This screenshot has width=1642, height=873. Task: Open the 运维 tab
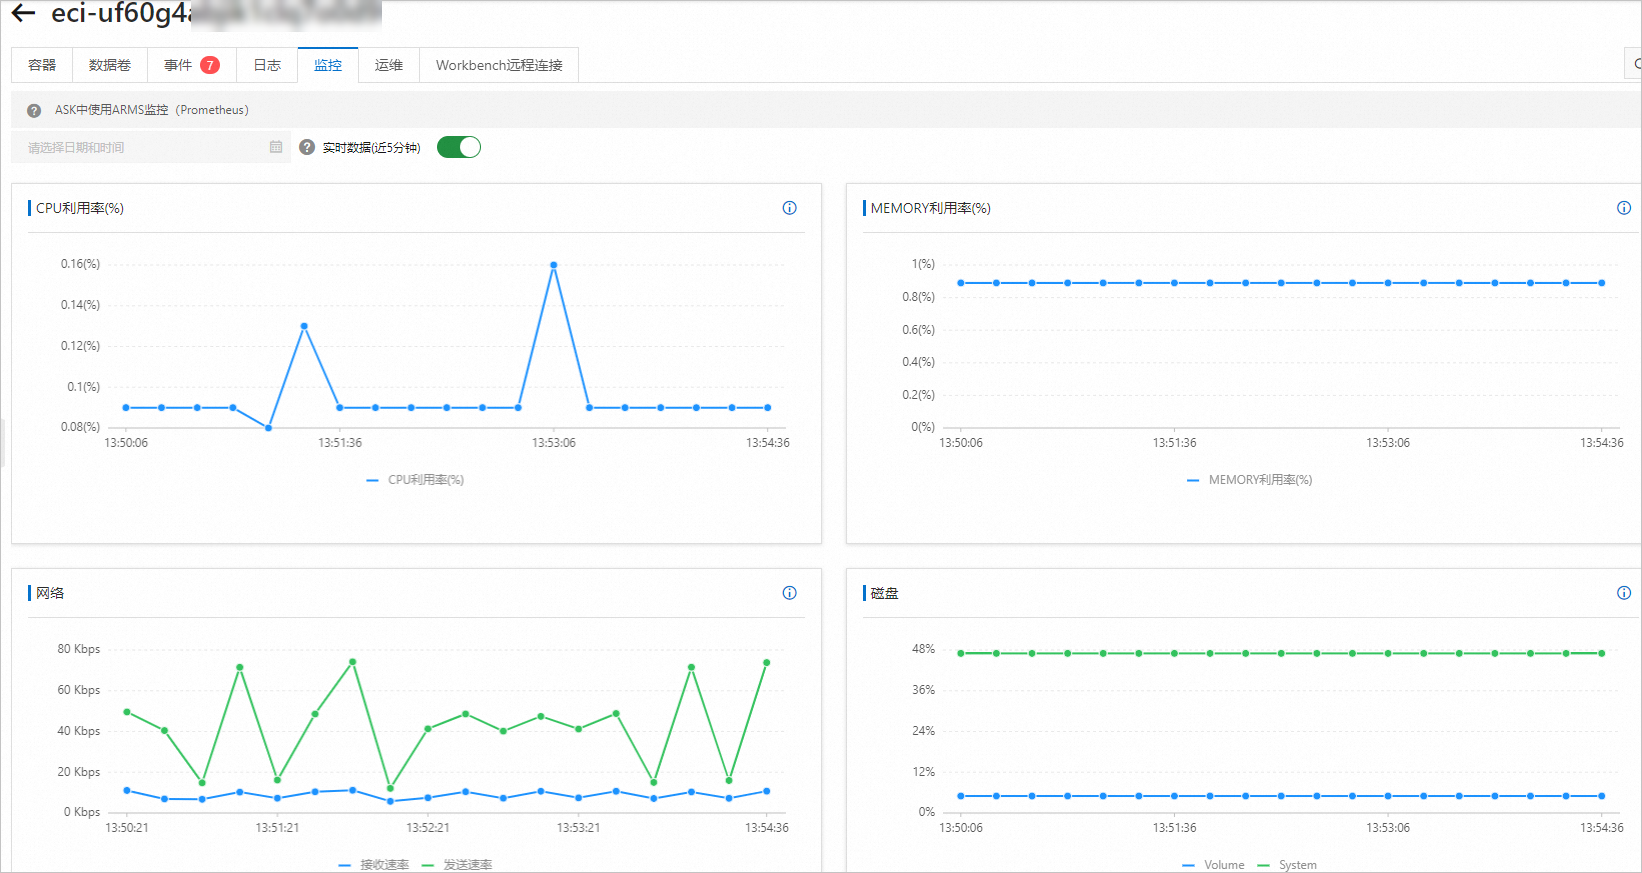click(x=389, y=65)
